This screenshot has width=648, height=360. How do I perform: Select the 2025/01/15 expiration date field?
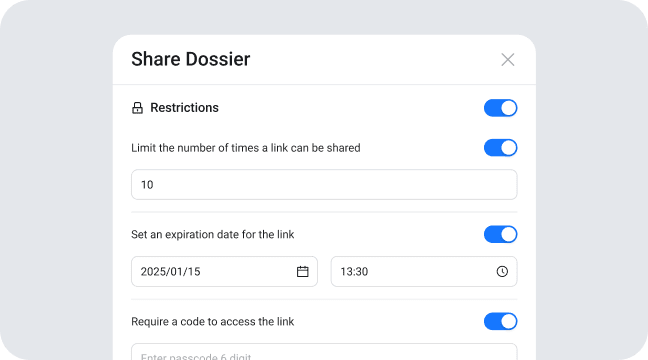(224, 272)
